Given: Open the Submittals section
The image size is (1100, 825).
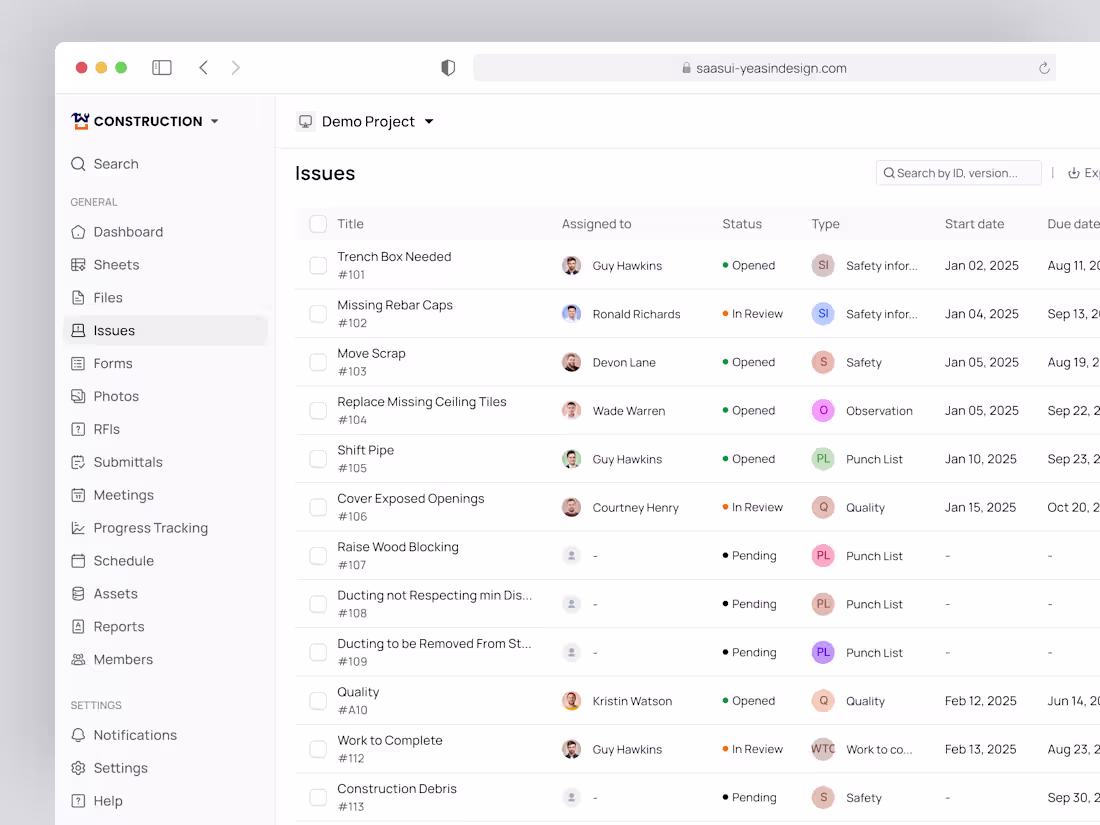Looking at the screenshot, I should [x=126, y=461].
